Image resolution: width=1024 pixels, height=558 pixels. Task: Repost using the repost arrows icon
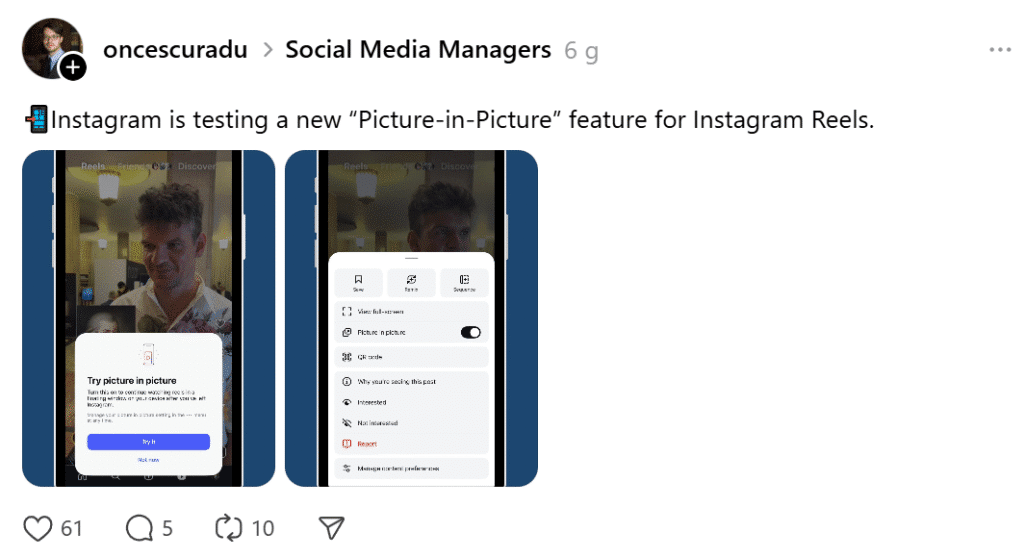point(229,527)
